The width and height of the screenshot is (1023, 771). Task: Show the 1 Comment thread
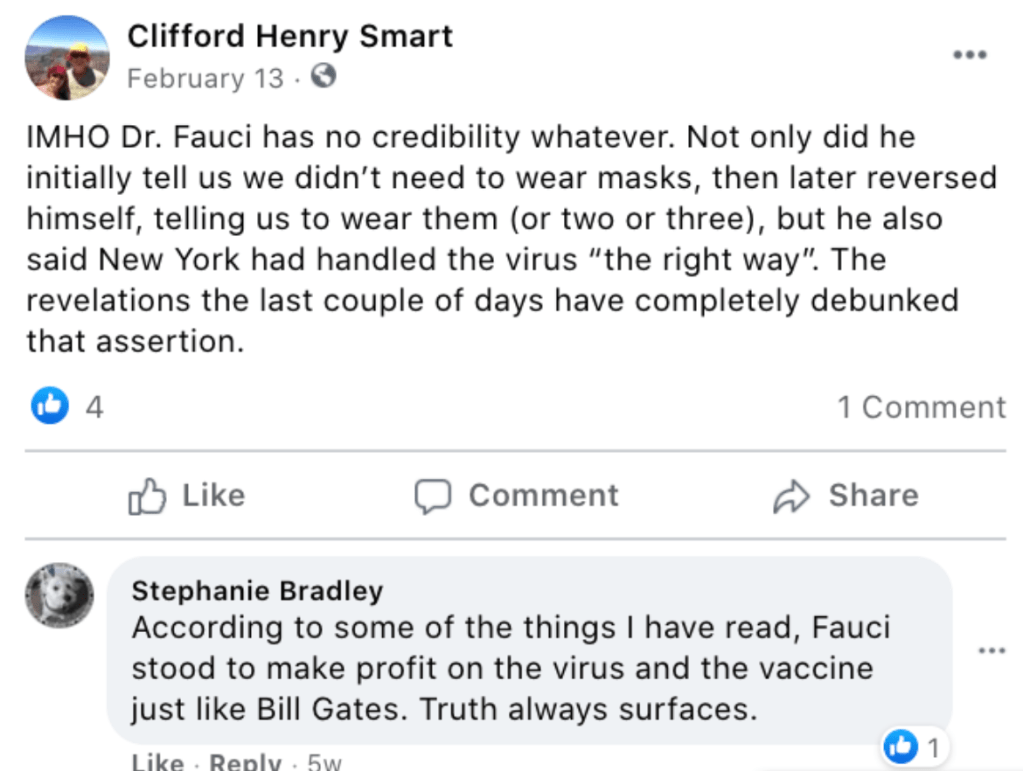point(921,407)
